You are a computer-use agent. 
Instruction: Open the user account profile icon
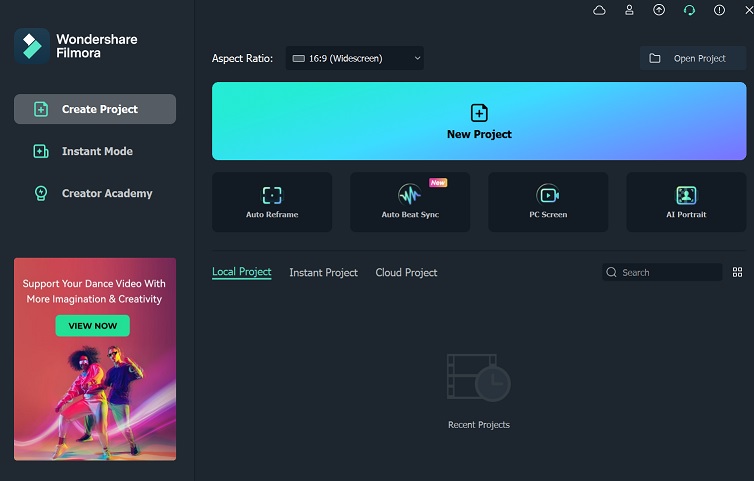coord(629,10)
